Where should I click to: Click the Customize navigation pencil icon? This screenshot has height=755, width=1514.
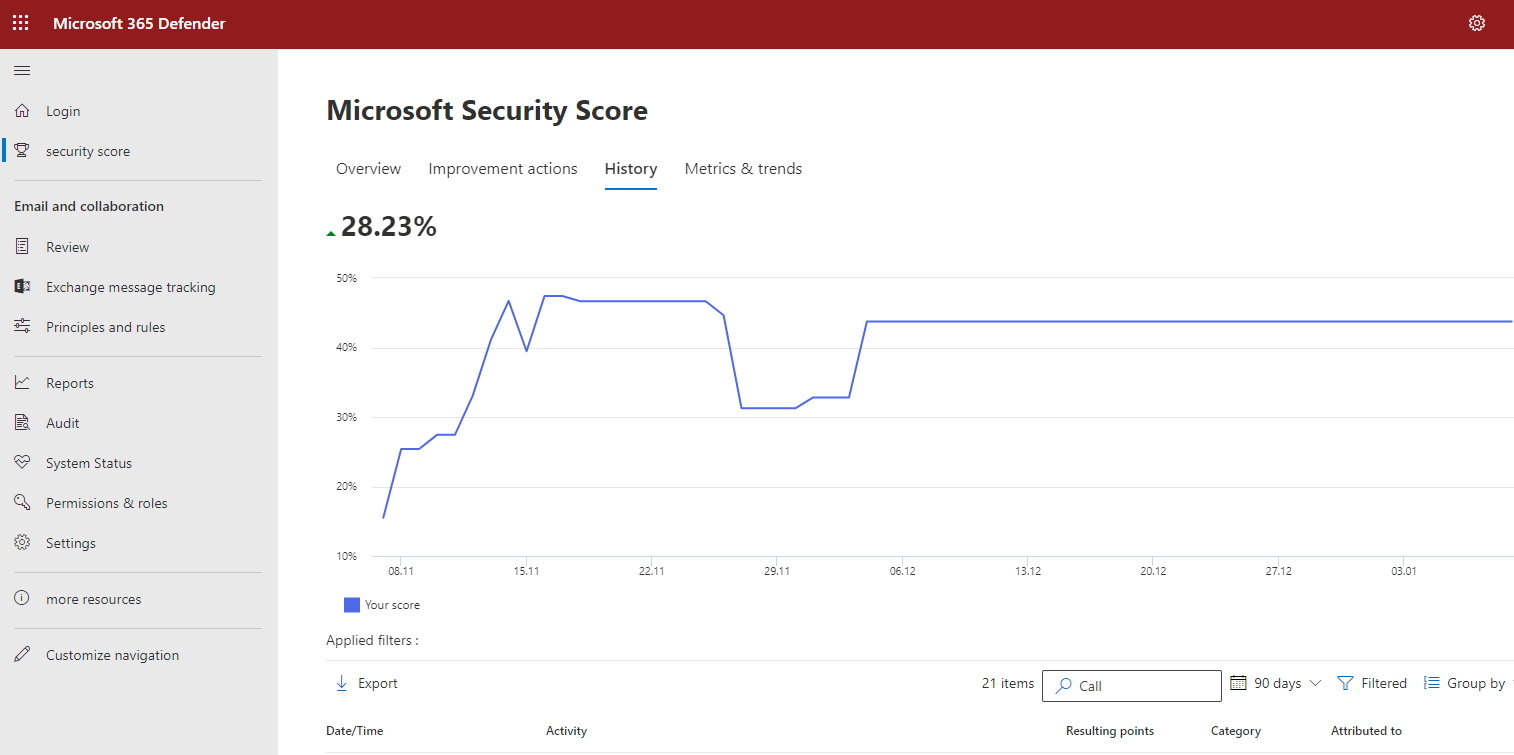click(x=22, y=655)
